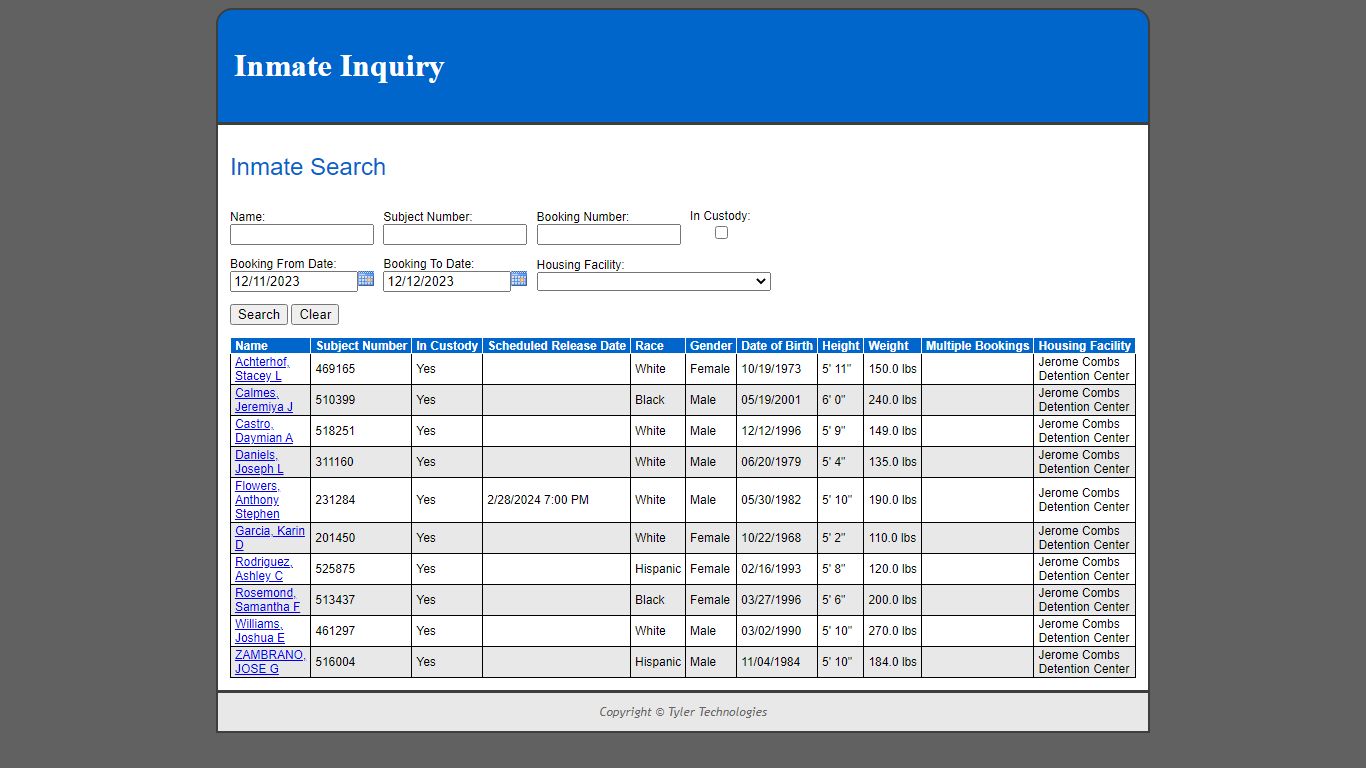Image resolution: width=1366 pixels, height=768 pixels.
Task: Select subject number 231284 cell
Action: click(x=361, y=500)
